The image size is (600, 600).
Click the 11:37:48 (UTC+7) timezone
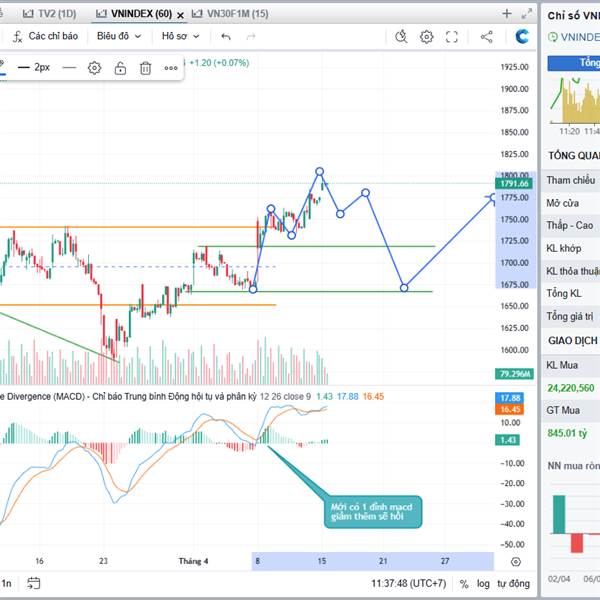[x=409, y=584]
